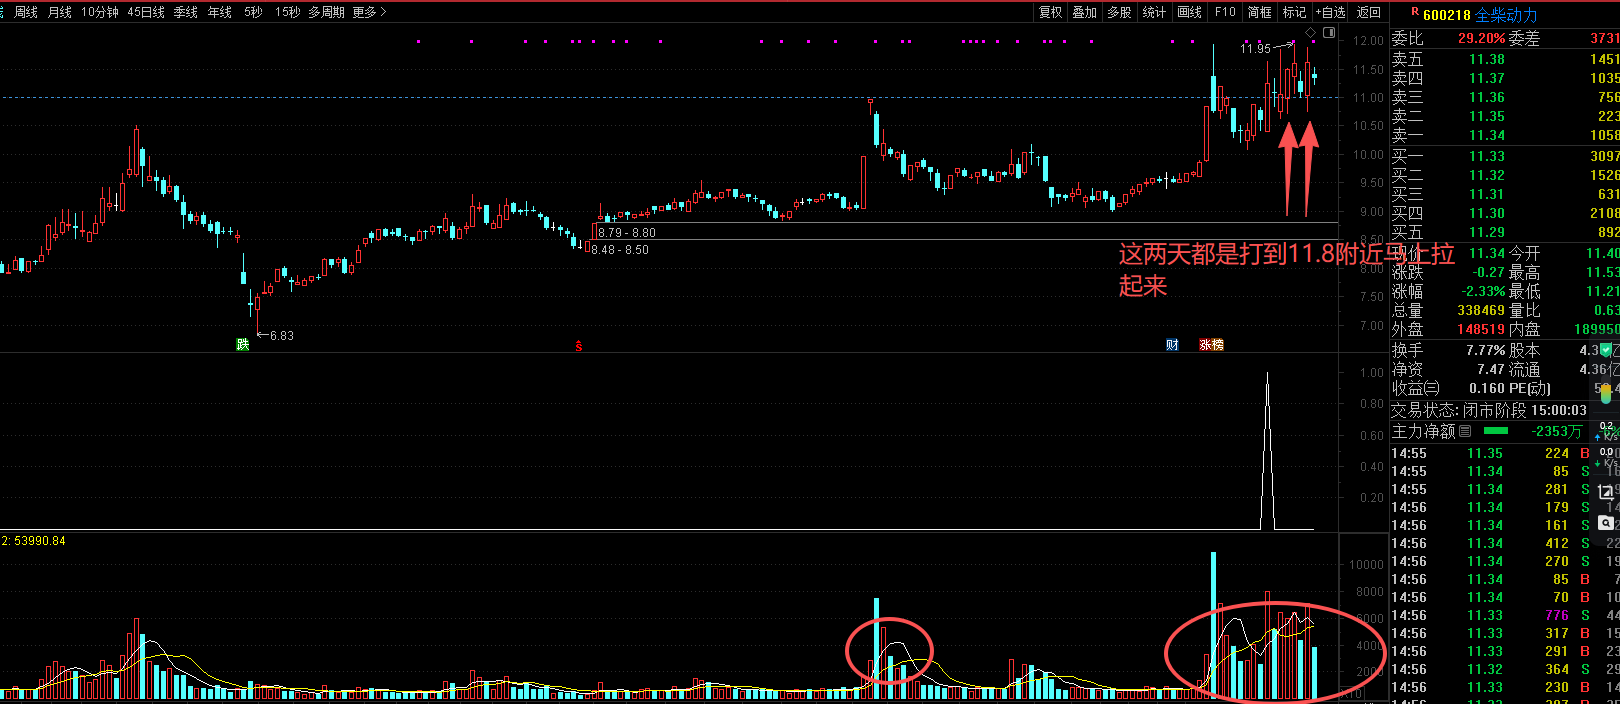This screenshot has height=704, width=1620.
Task: Add stock via +自选 button
Action: tap(1331, 12)
